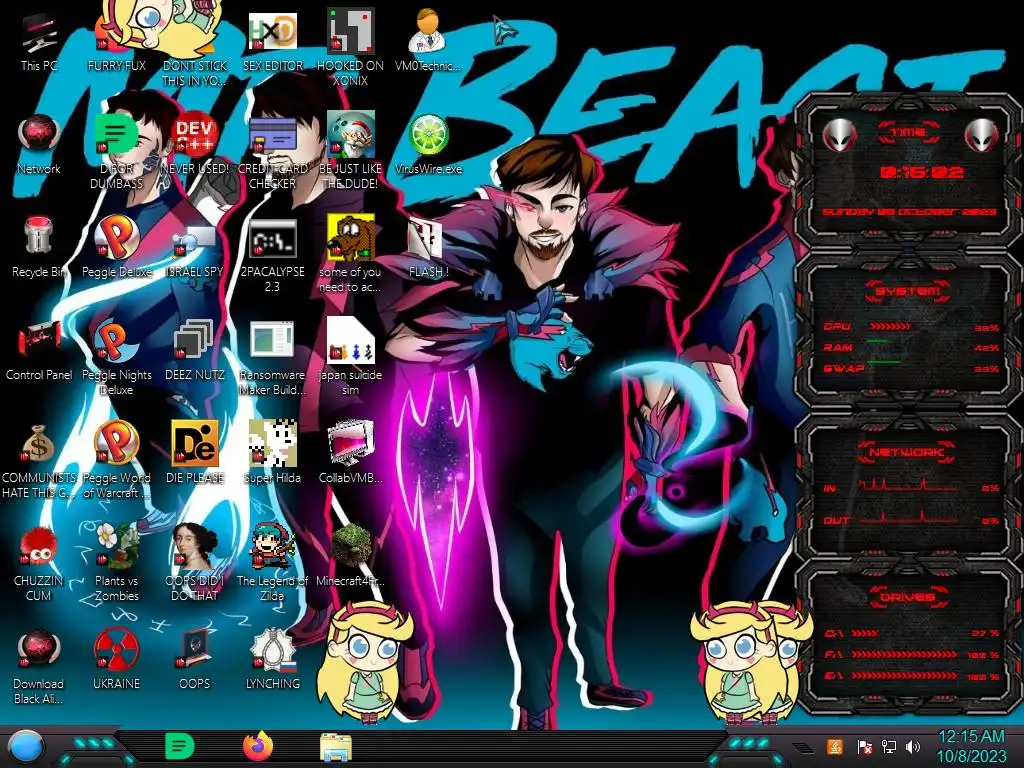Click the F:\ drive usage bar

(x=904, y=654)
